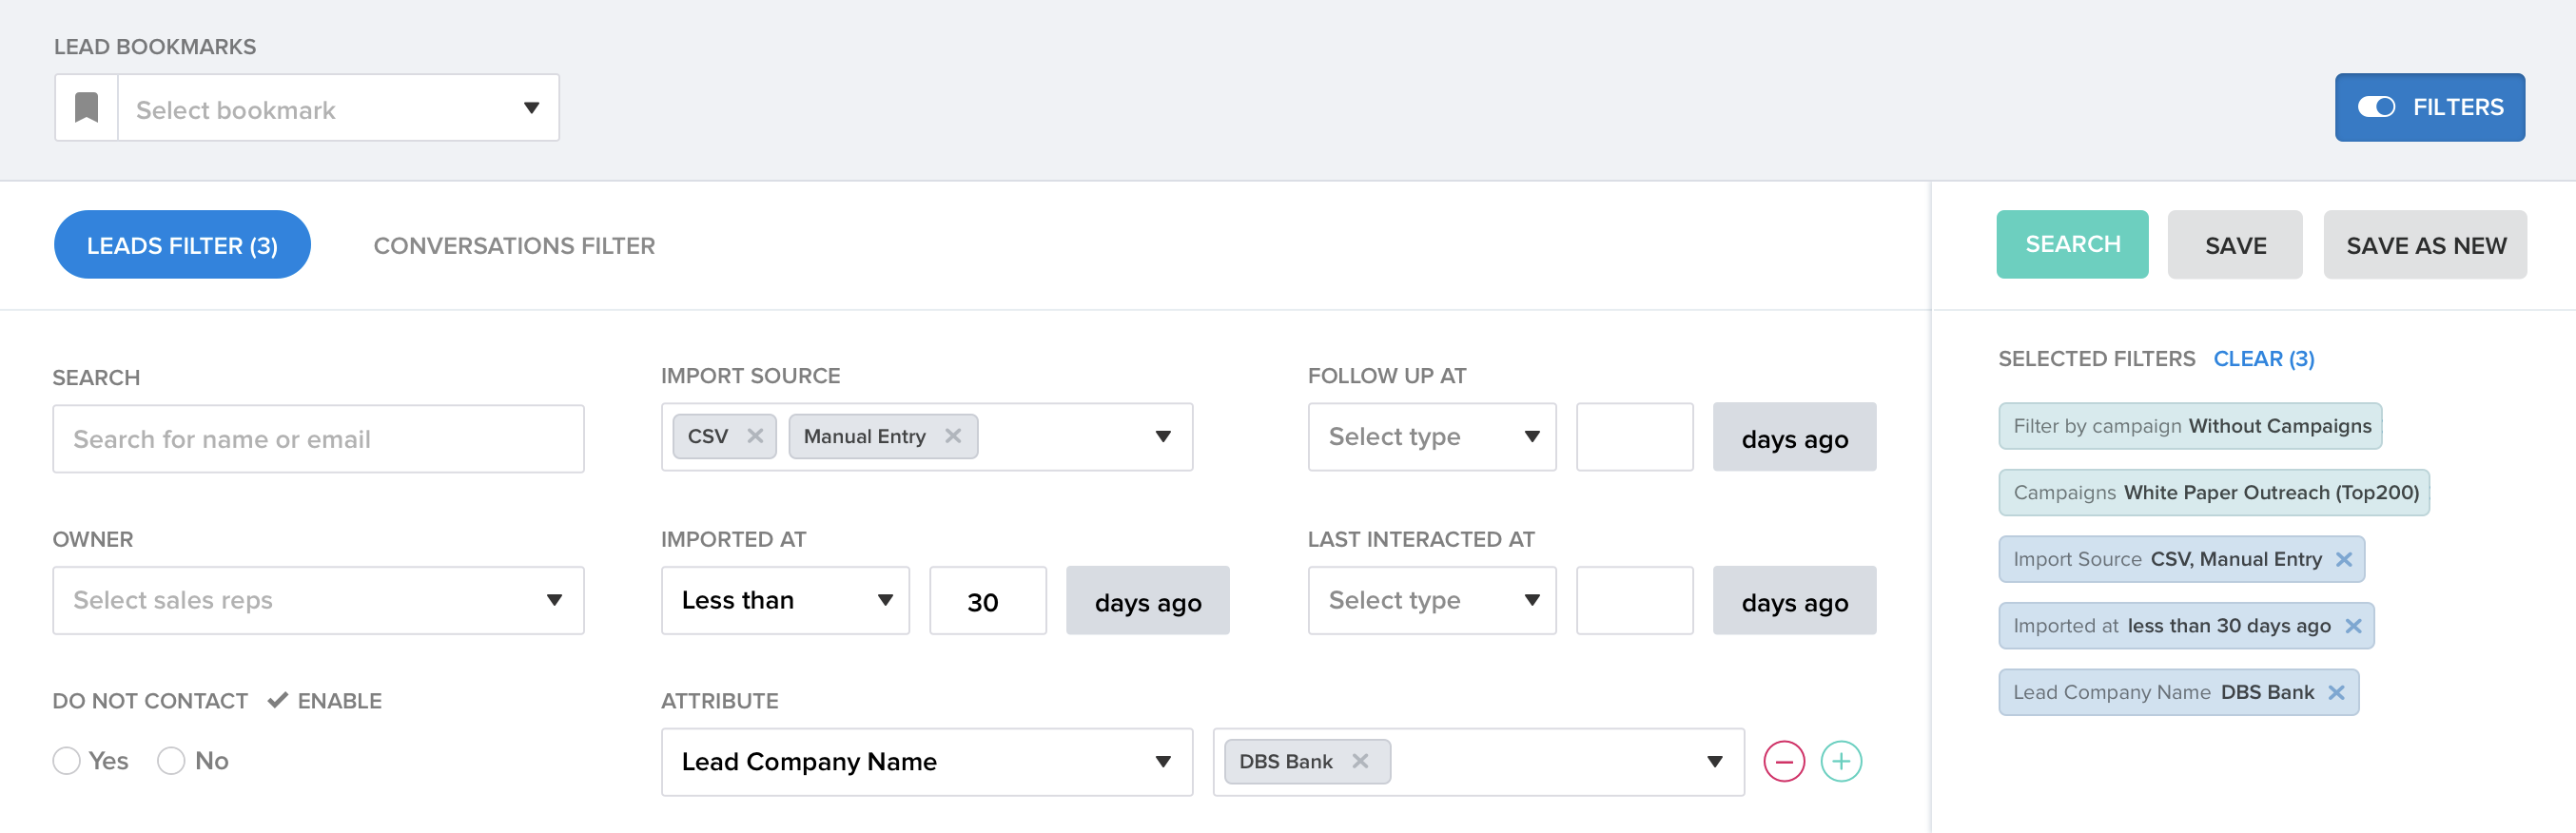Click the LEAD BOOKMARKS heading
The width and height of the screenshot is (2576, 833).
click(155, 47)
